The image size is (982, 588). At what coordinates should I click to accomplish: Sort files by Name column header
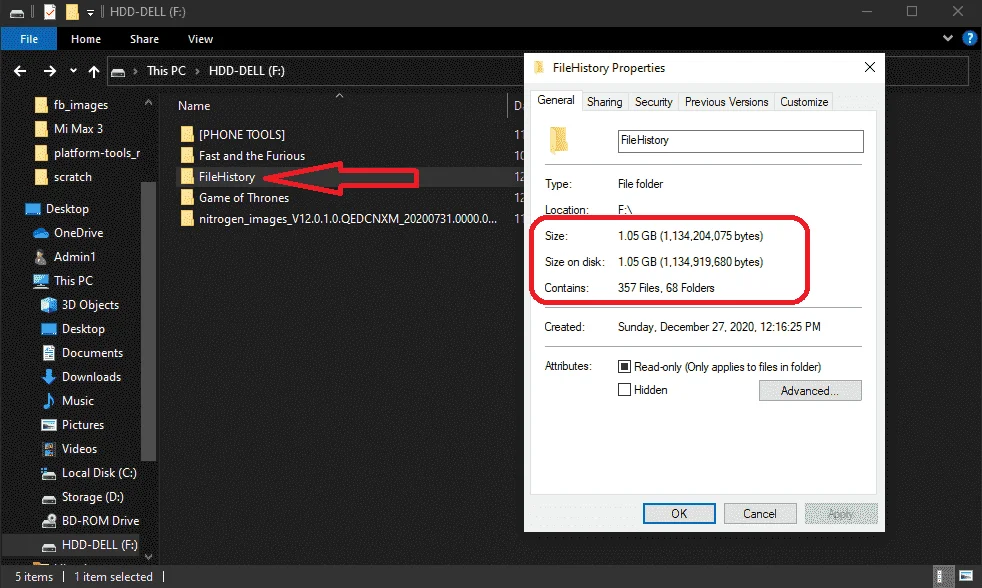pyautogui.click(x=194, y=106)
